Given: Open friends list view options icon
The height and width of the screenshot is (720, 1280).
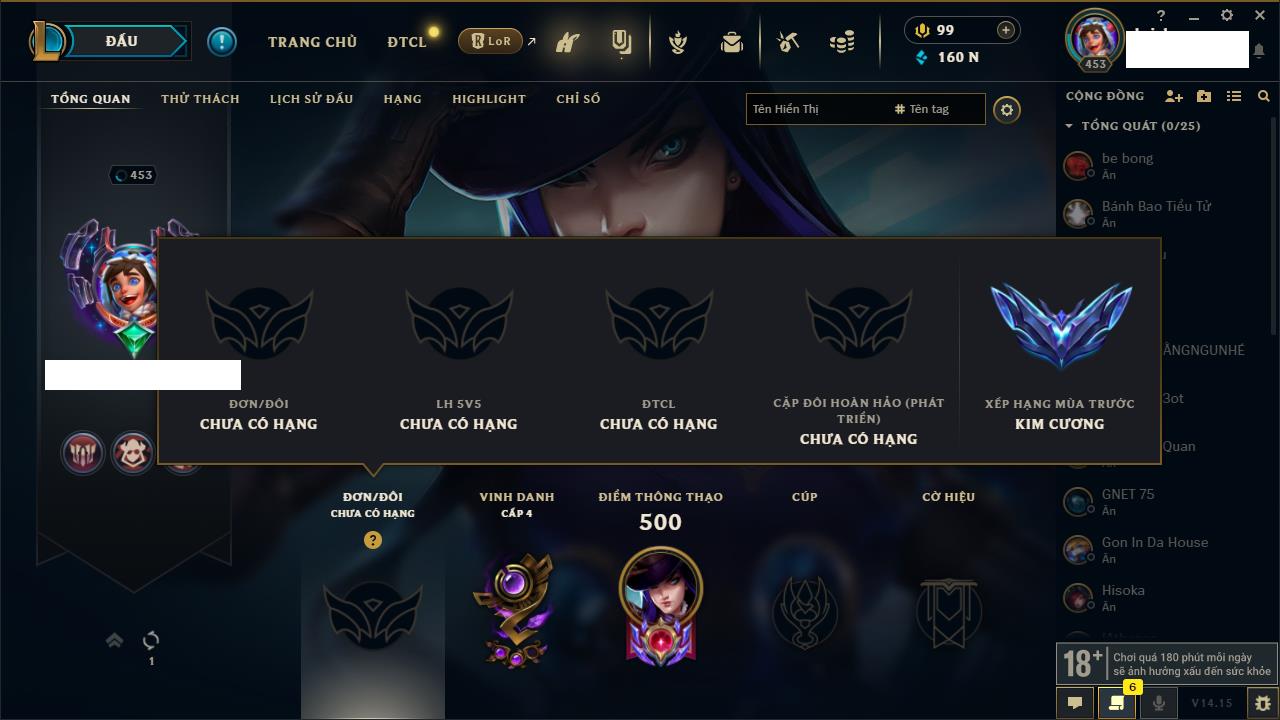Looking at the screenshot, I should [x=1234, y=96].
